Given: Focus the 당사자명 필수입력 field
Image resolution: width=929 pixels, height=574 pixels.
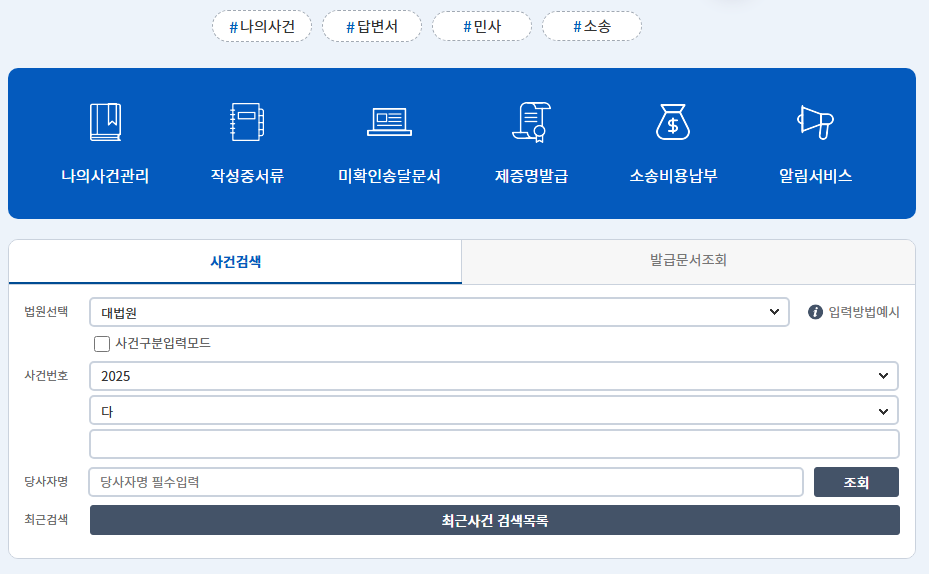Looking at the screenshot, I should click(x=446, y=482).
